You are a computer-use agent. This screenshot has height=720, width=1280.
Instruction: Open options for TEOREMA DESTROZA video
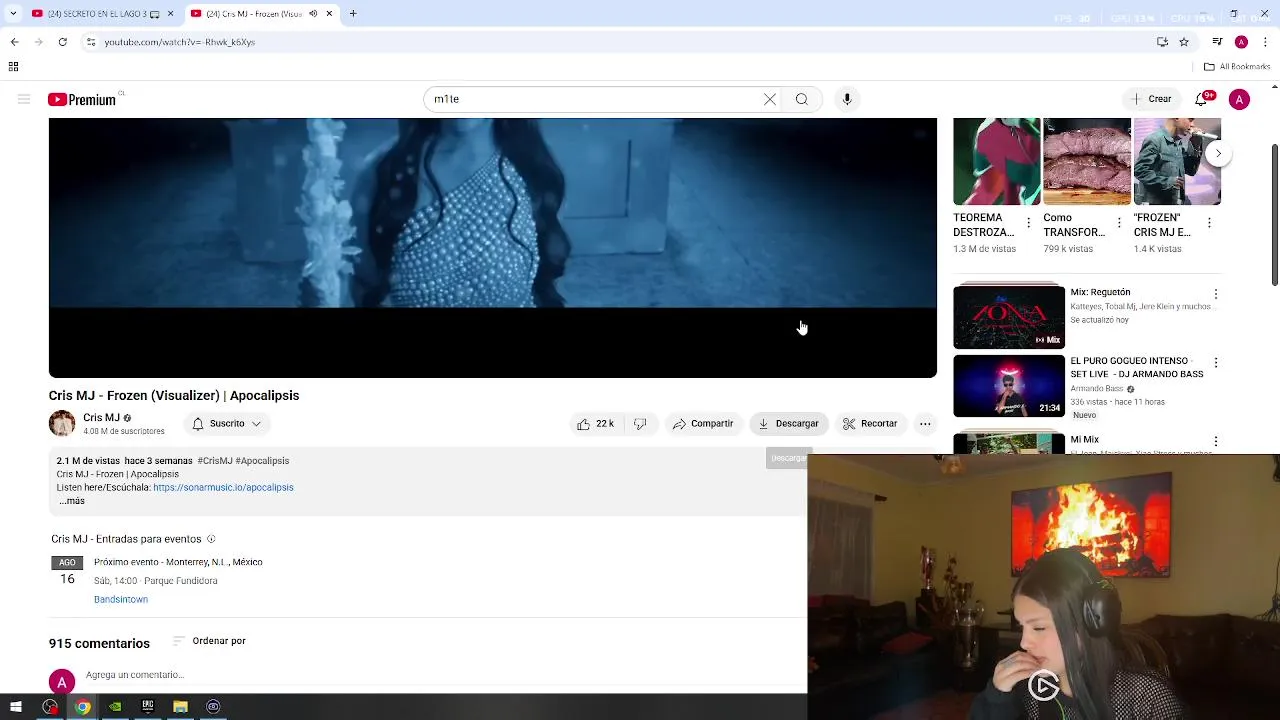pos(1028,223)
